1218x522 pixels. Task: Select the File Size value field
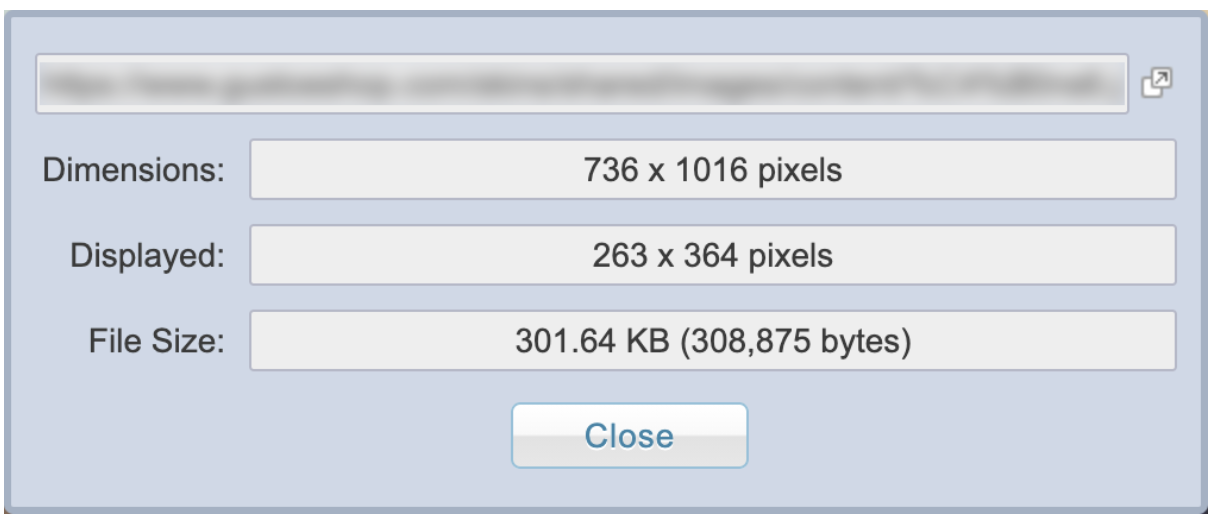(711, 341)
